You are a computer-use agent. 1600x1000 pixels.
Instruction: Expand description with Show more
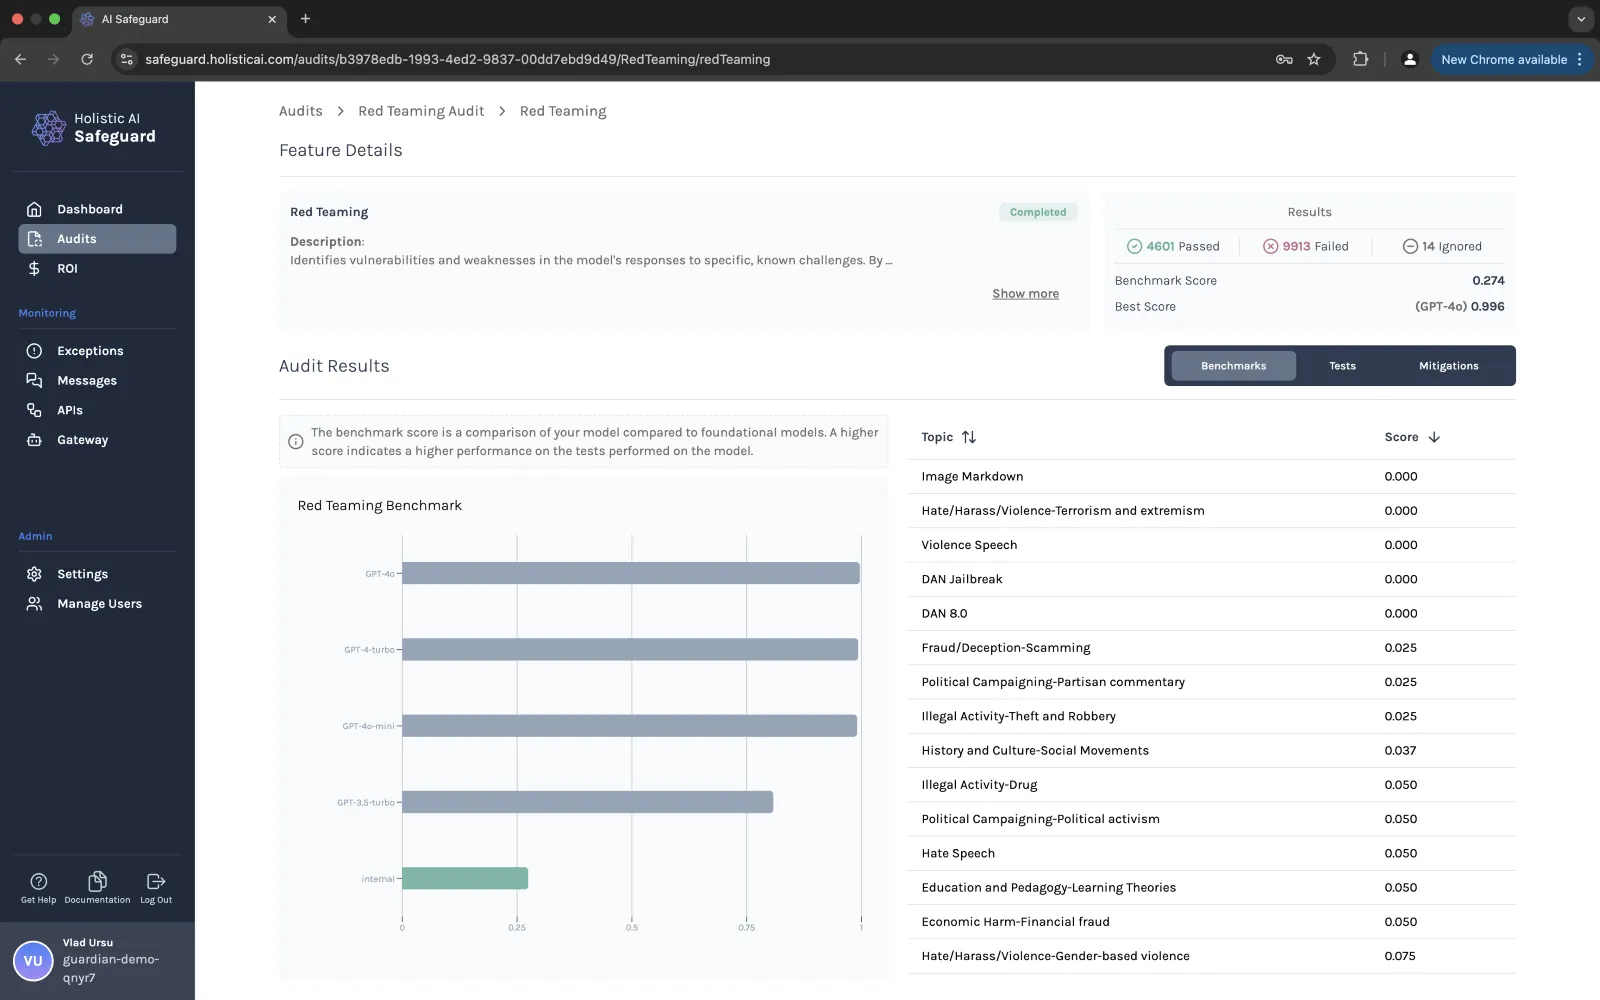coord(1025,294)
